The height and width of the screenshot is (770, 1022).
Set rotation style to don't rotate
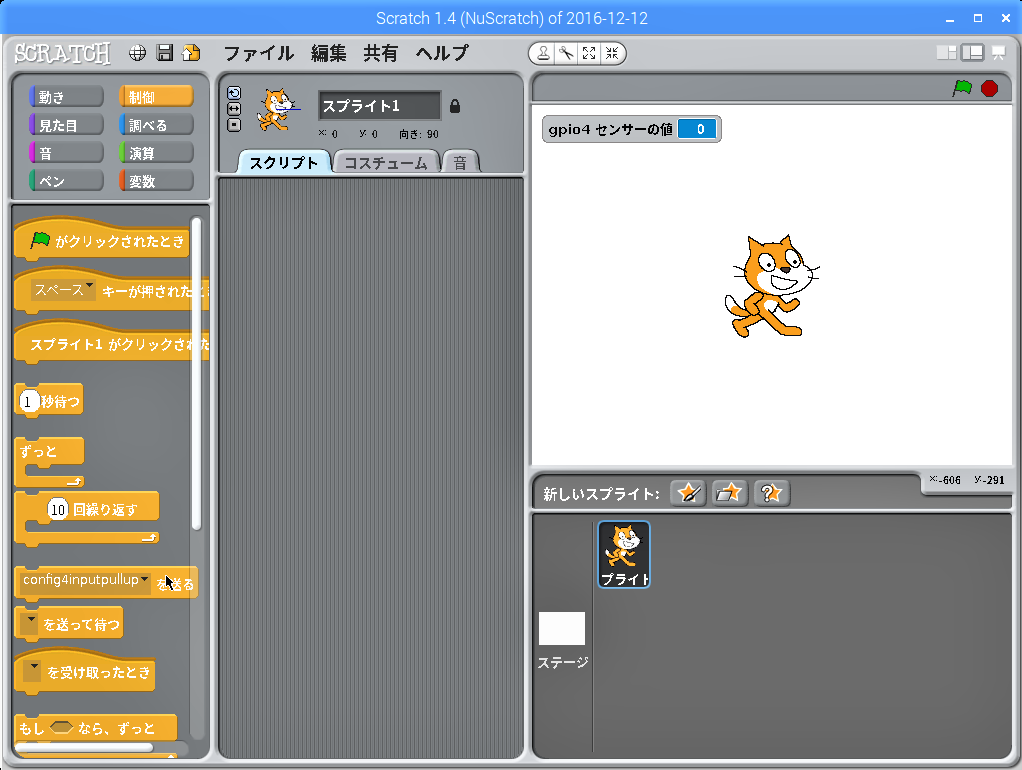pos(234,125)
